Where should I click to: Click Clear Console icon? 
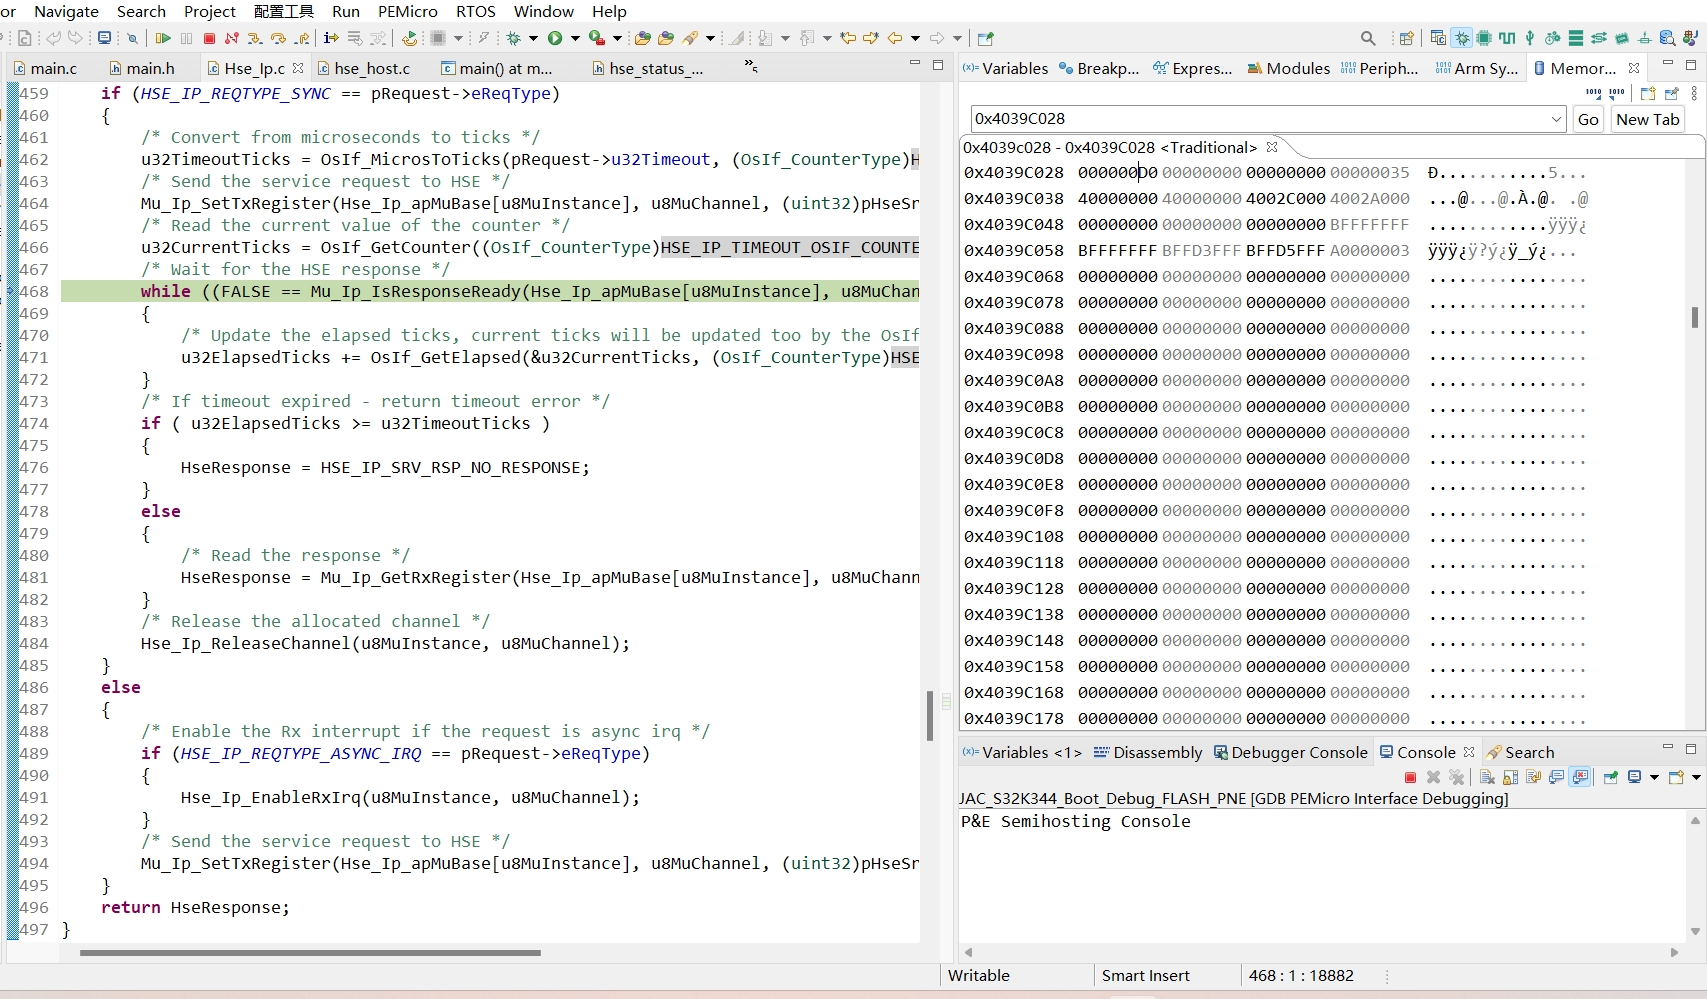1487,777
